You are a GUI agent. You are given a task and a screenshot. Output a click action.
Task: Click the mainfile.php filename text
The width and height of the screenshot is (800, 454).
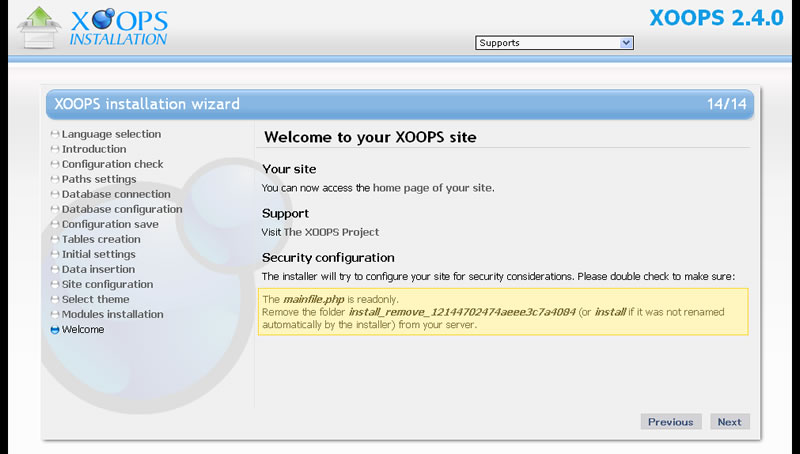[x=314, y=299]
